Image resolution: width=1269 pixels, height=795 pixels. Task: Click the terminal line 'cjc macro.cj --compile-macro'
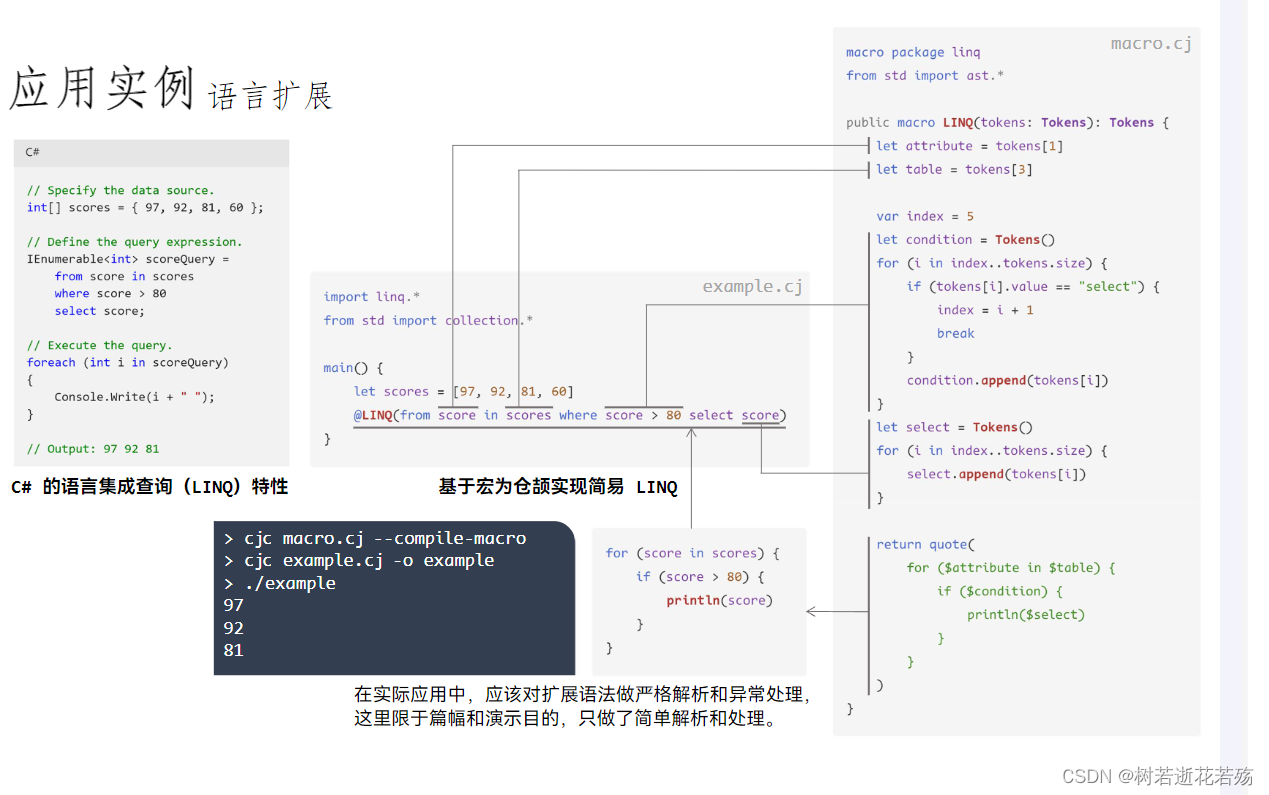coord(374,538)
